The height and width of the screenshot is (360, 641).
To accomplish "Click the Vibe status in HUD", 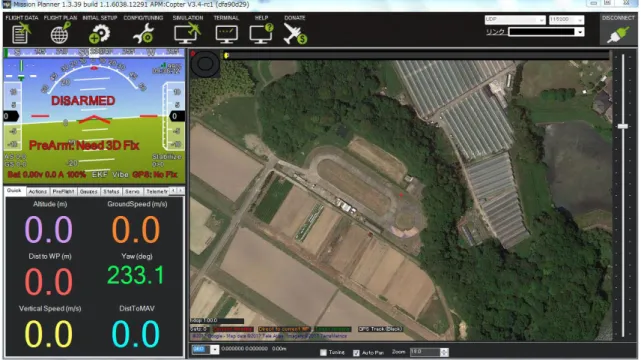I will 121,174.
